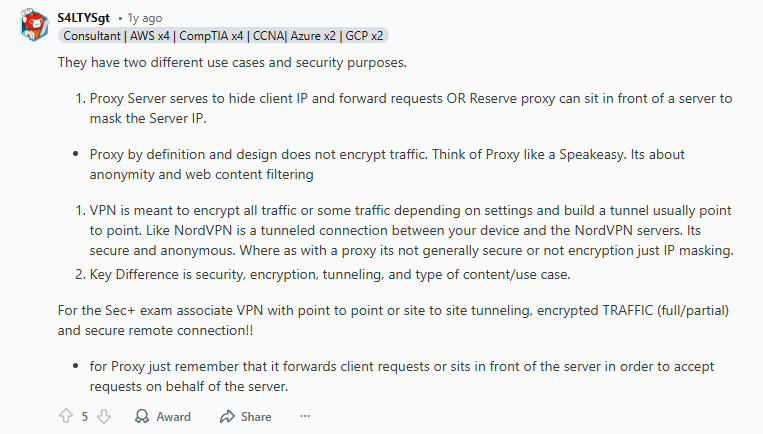This screenshot has height=434, width=763.
Task: Click the "Share" text label
Action: click(255, 416)
